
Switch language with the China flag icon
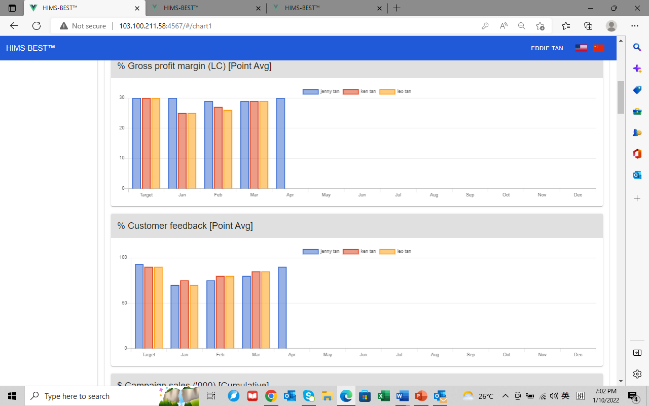(x=599, y=47)
